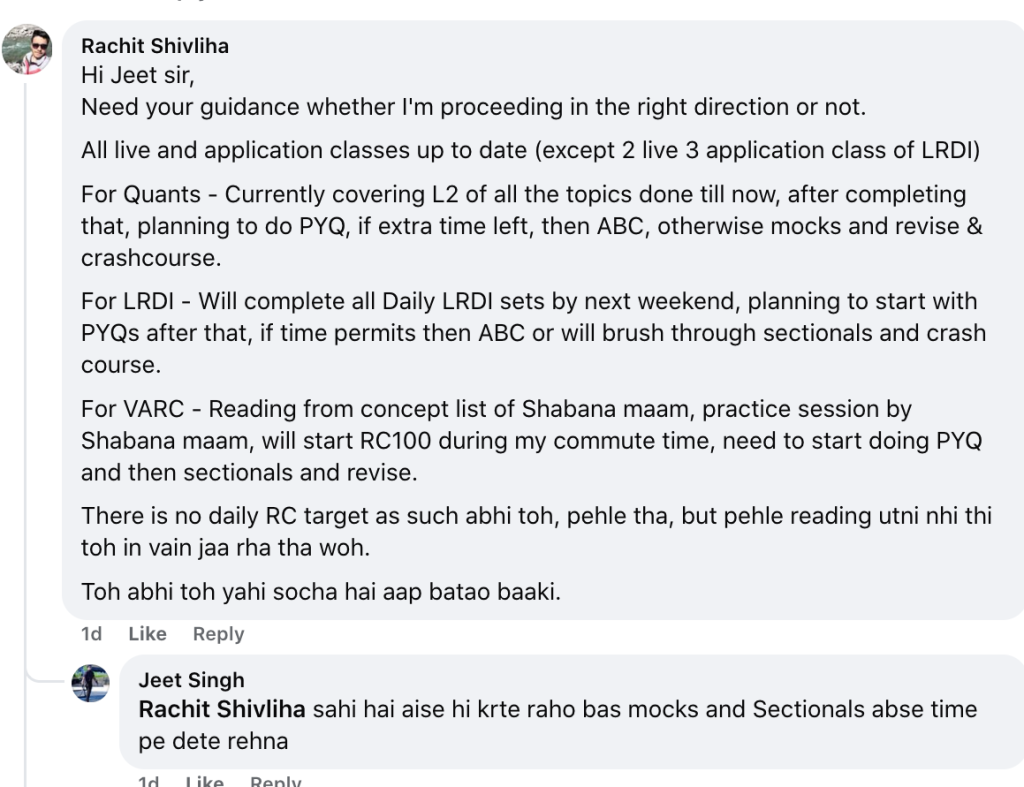Click the Rachit Shivliha commenter name

(155, 46)
